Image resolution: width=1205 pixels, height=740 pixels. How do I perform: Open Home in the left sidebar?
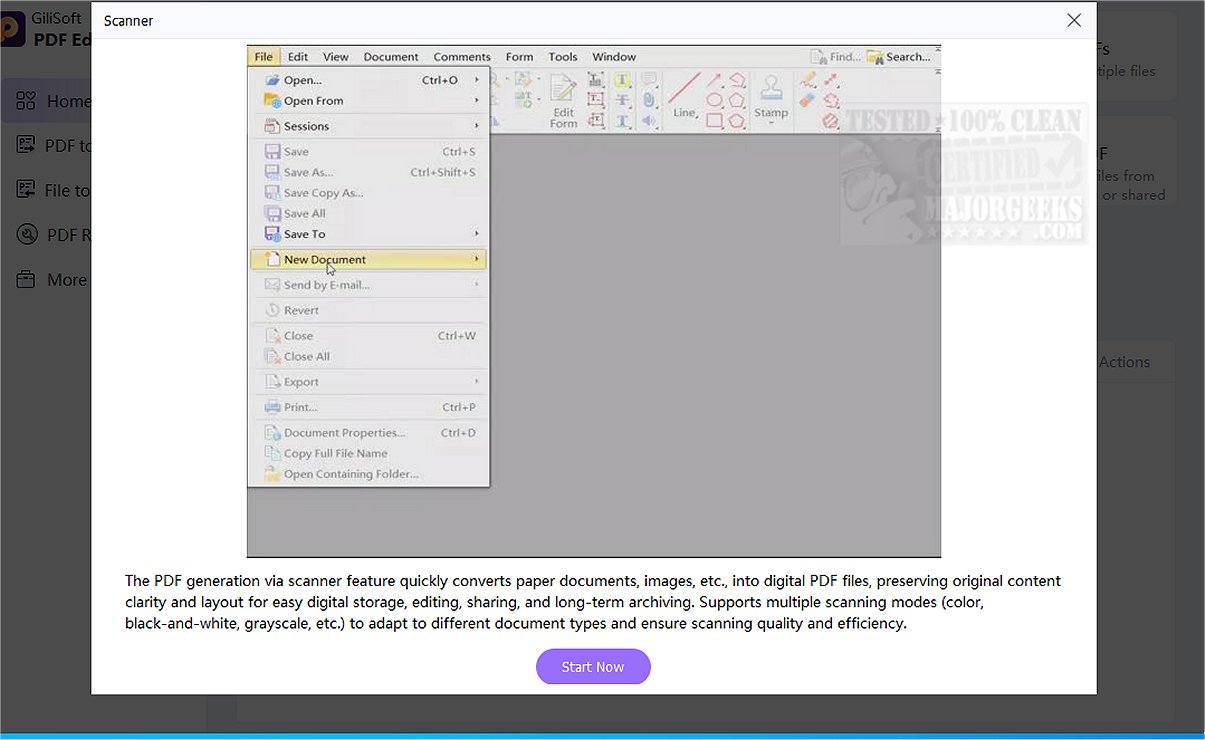pyautogui.click(x=46, y=101)
